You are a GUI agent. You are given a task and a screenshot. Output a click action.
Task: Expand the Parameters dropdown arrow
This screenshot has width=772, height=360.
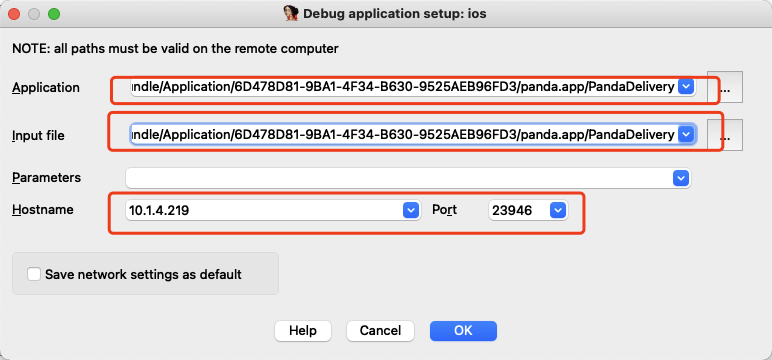tap(680, 178)
